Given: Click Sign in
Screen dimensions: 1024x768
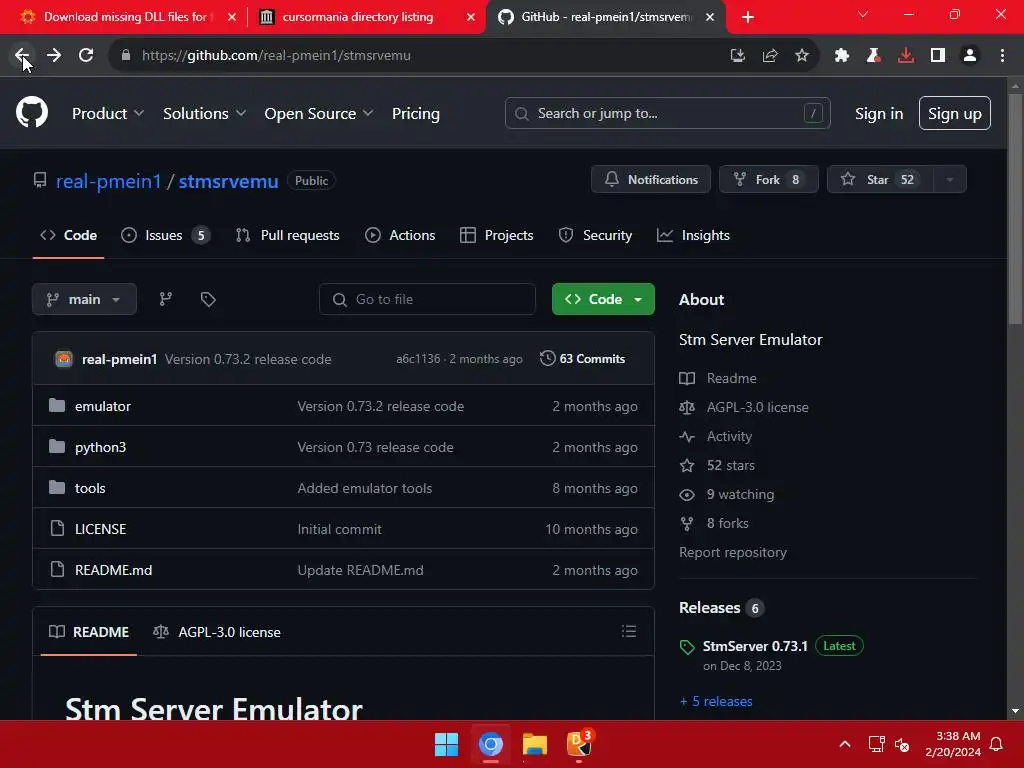Looking at the screenshot, I should pos(879,114).
